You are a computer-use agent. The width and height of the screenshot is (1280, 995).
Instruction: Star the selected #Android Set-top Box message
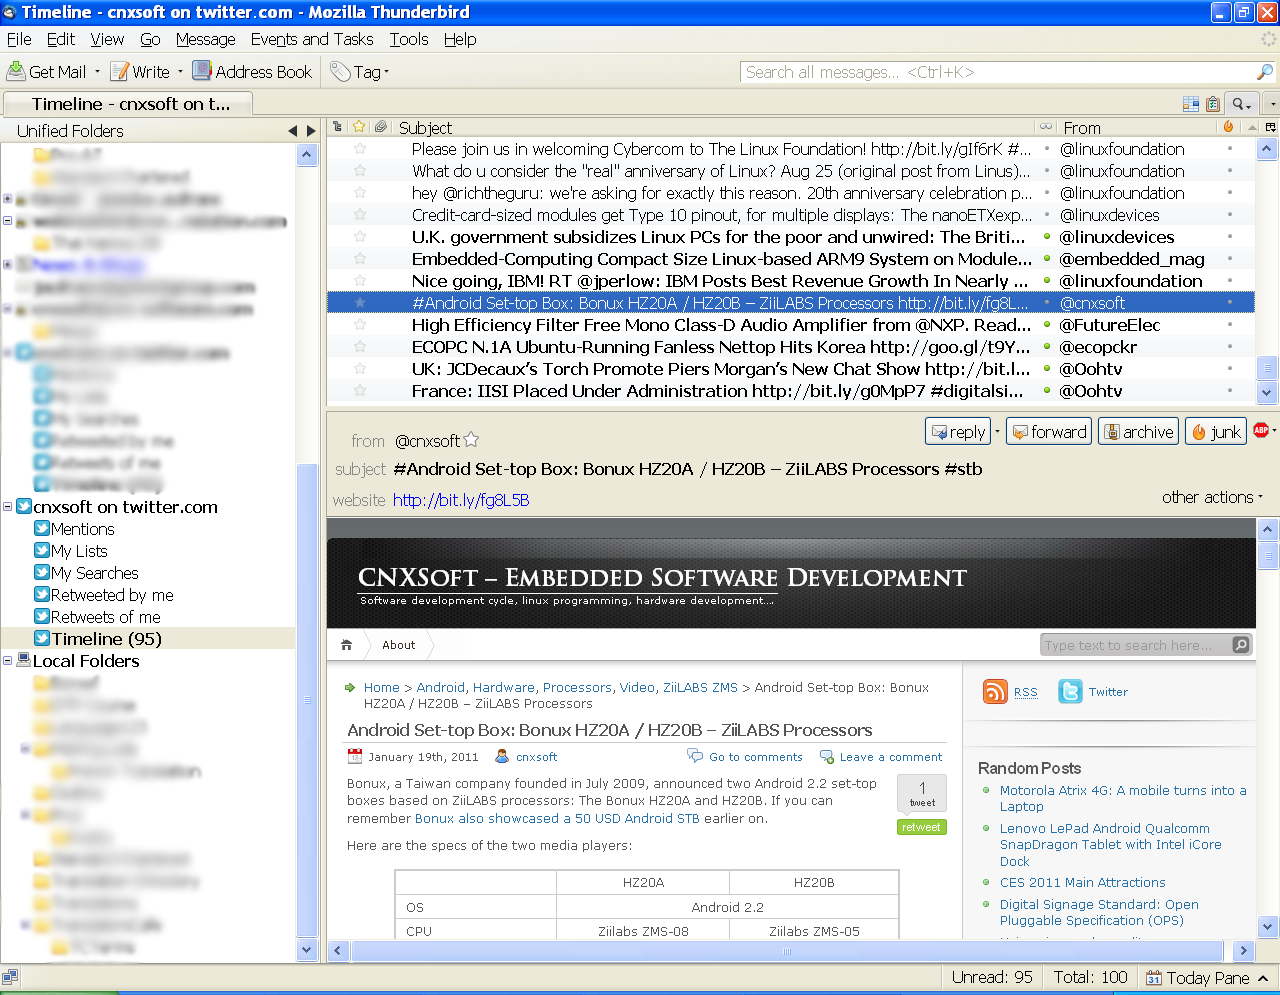[360, 302]
